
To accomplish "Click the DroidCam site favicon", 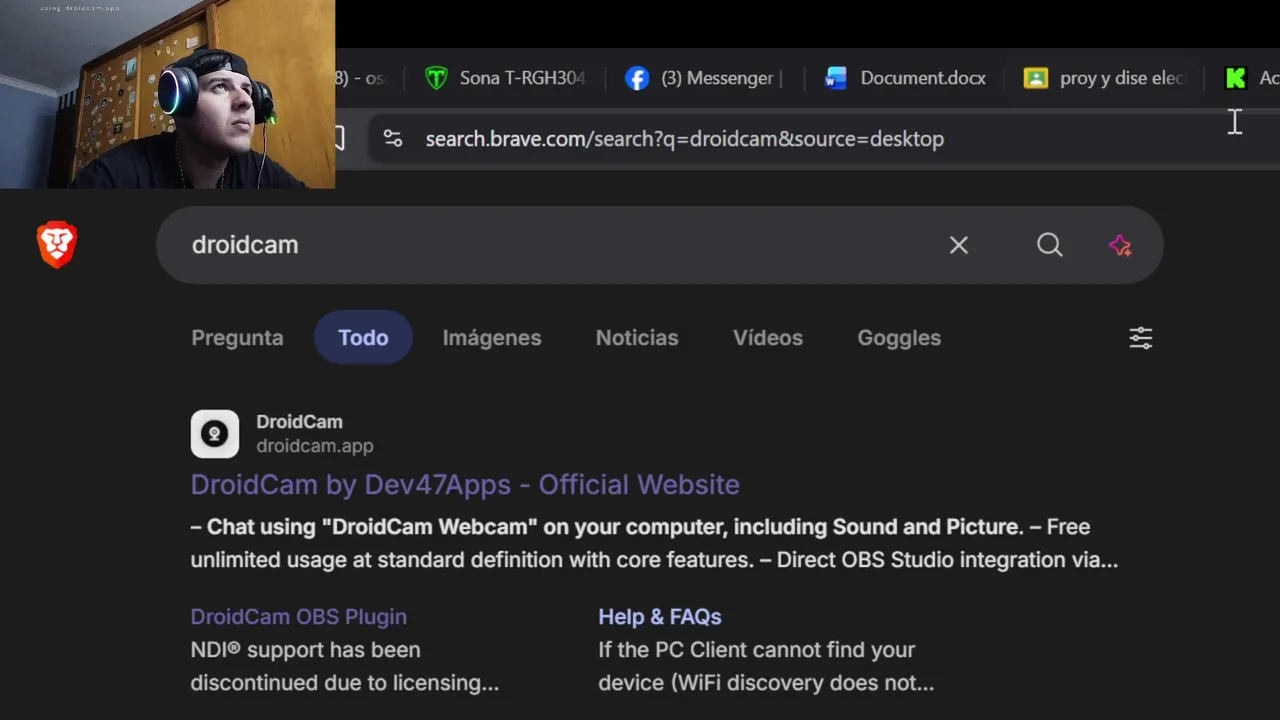I will [x=215, y=434].
